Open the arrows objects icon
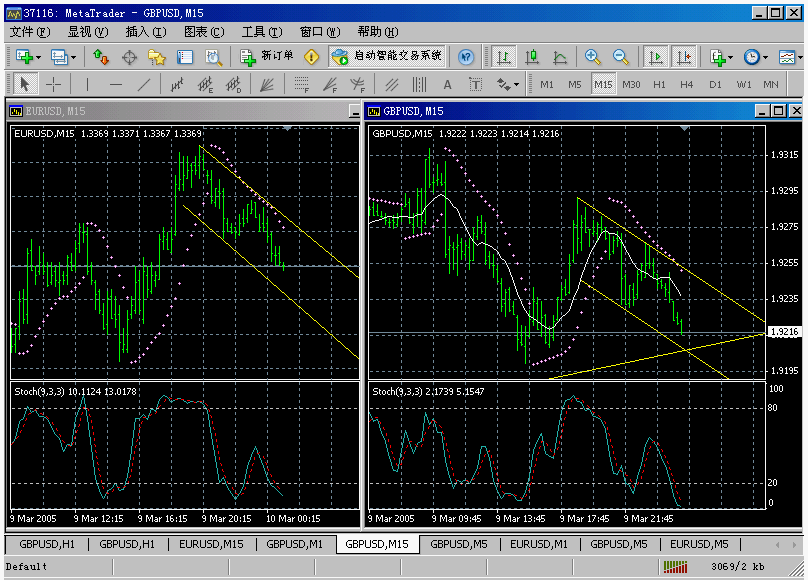The height and width of the screenshot is (580, 808). click(x=503, y=84)
